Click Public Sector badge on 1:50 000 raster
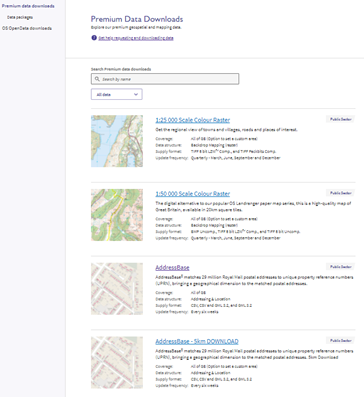Viewport: 364px width, 397px height. coord(341,193)
